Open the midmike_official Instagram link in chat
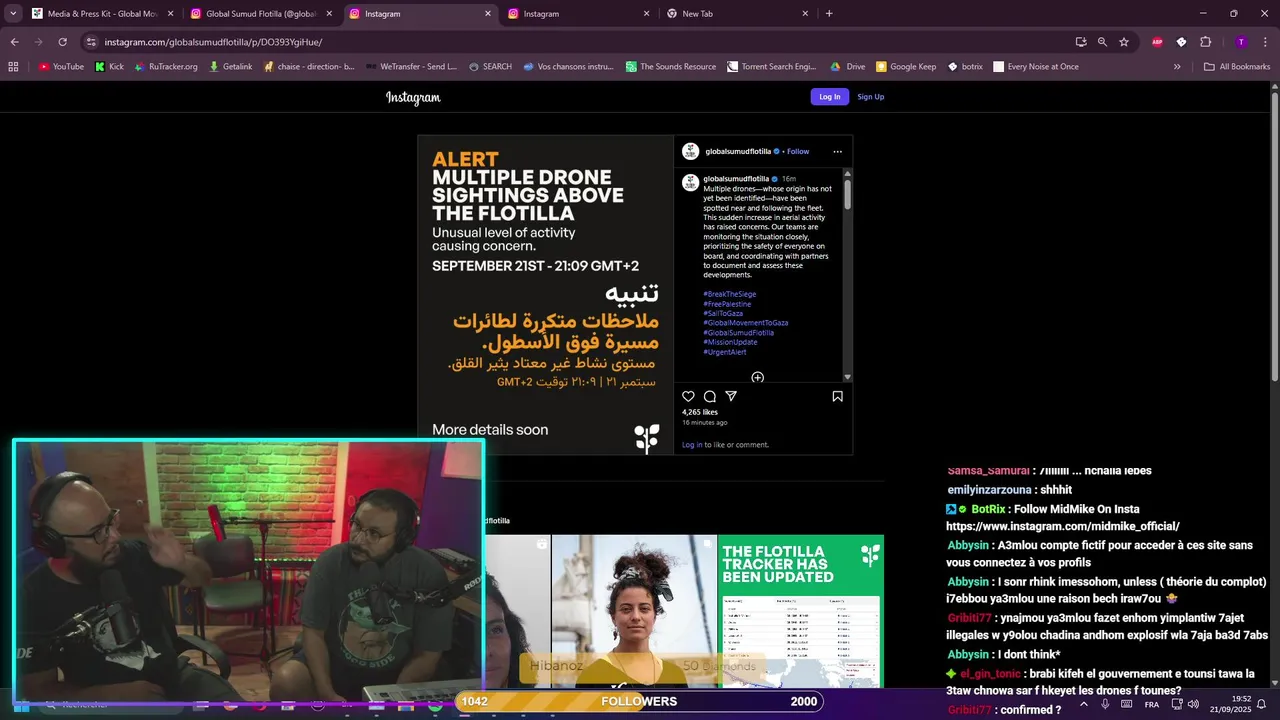Image resolution: width=1280 pixels, height=720 pixels. 1063,526
